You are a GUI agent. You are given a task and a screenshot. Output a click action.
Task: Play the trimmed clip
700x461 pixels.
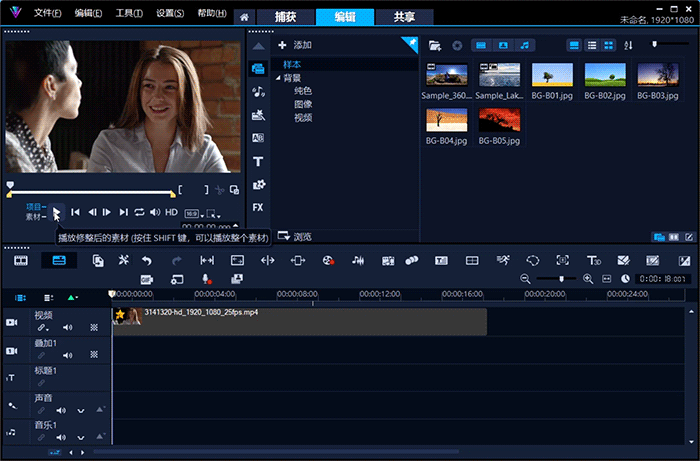click(x=56, y=212)
